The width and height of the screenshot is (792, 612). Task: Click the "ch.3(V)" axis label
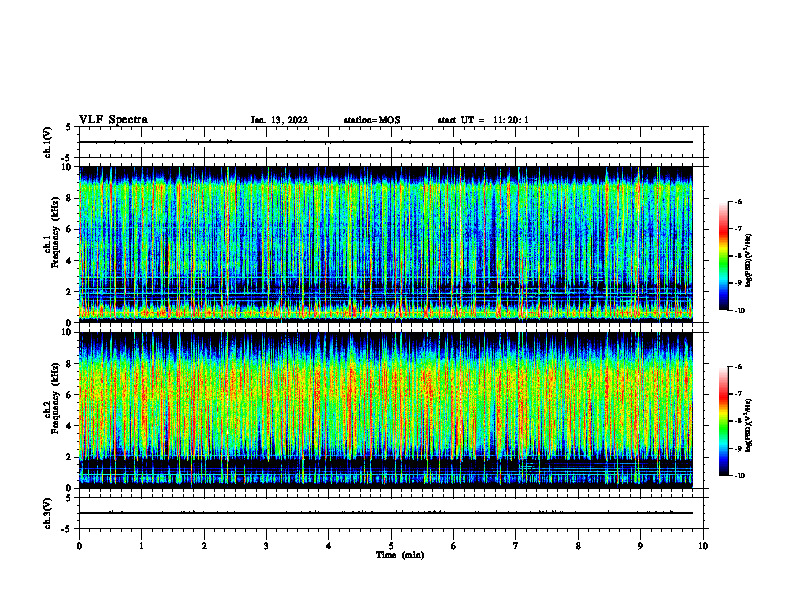click(x=47, y=513)
